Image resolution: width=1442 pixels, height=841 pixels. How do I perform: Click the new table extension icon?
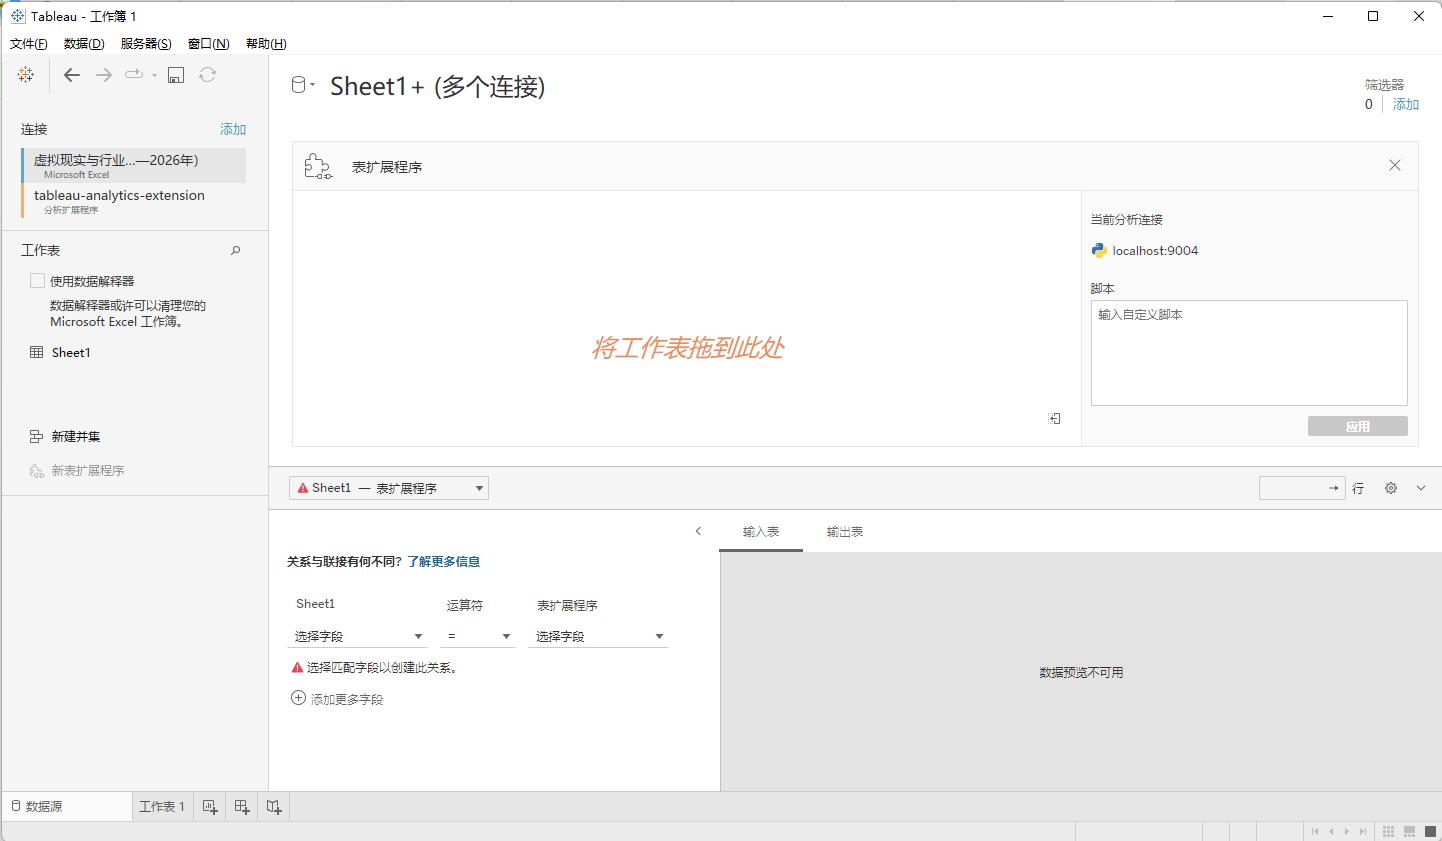tap(37, 471)
